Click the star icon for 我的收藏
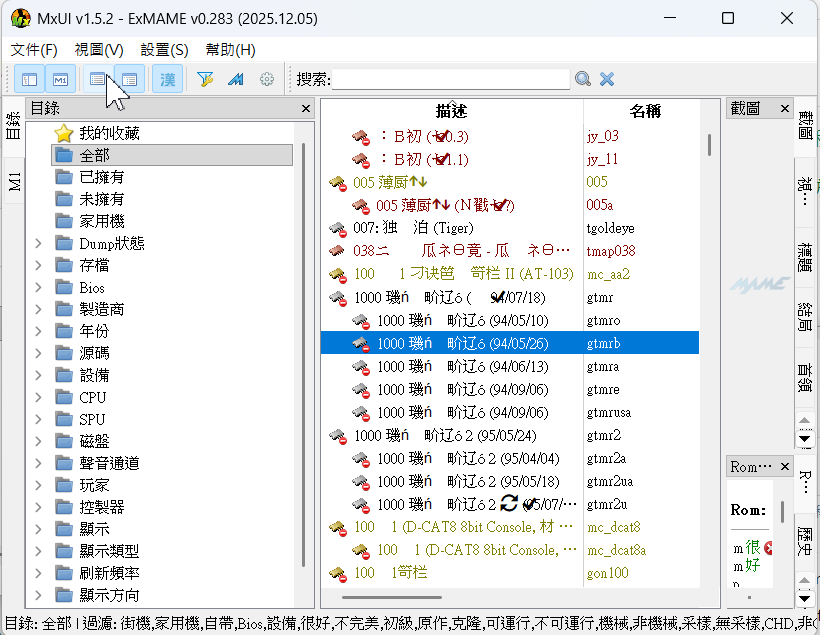This screenshot has width=820, height=635. coord(64,133)
